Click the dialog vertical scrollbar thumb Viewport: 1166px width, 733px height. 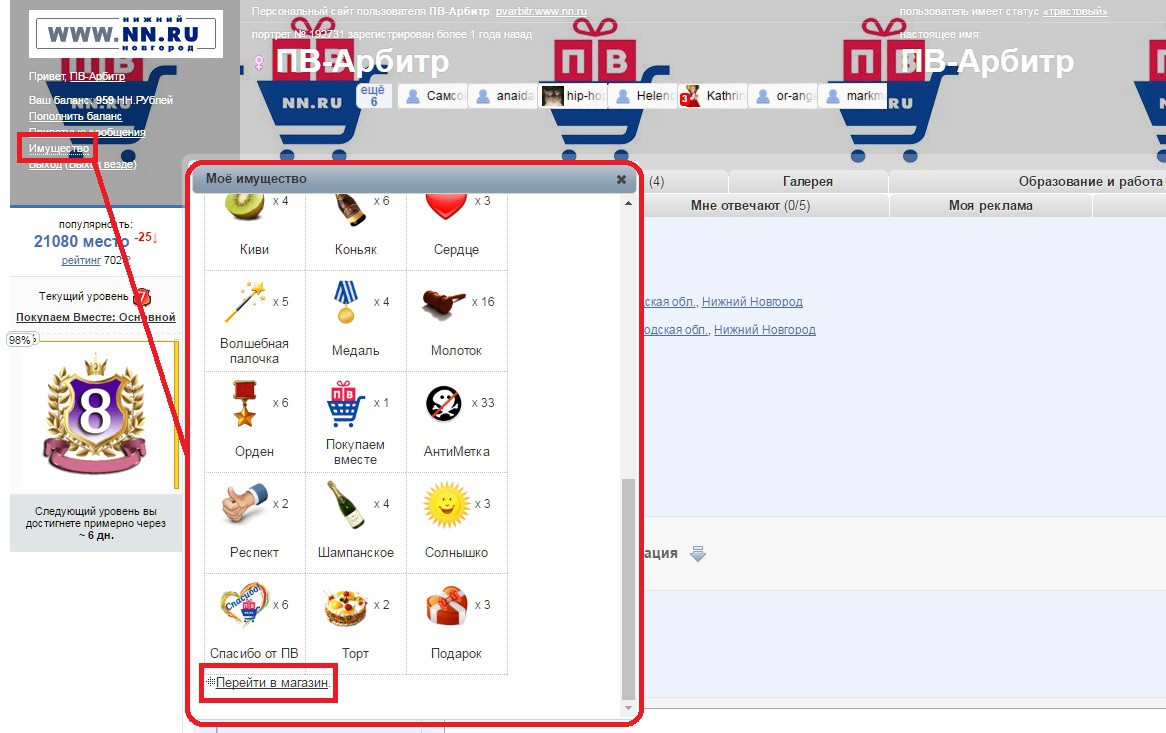click(x=628, y=589)
